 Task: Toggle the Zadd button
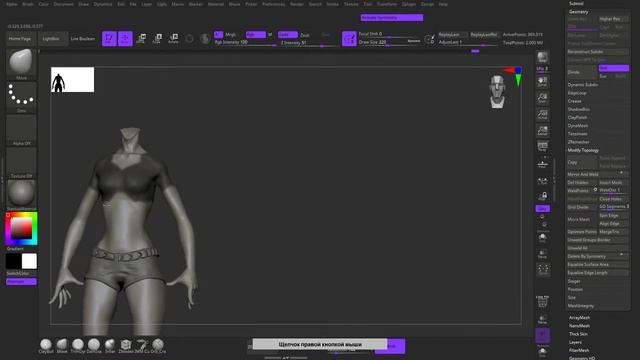click(288, 35)
